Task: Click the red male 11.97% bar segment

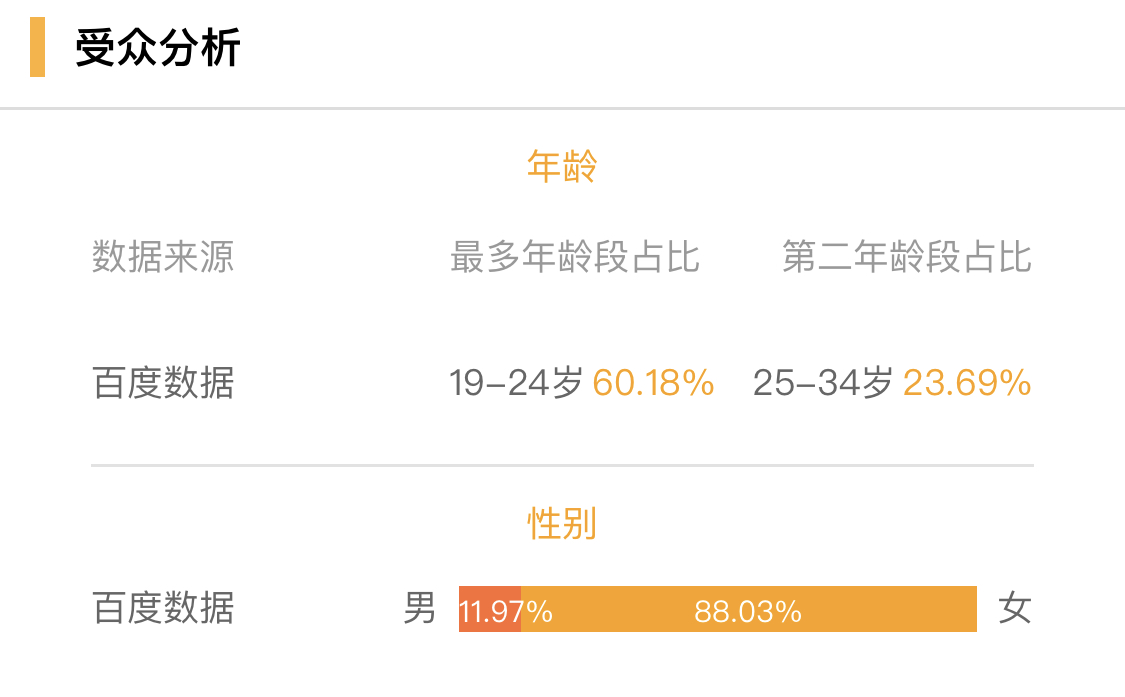Action: pyautogui.click(x=490, y=609)
